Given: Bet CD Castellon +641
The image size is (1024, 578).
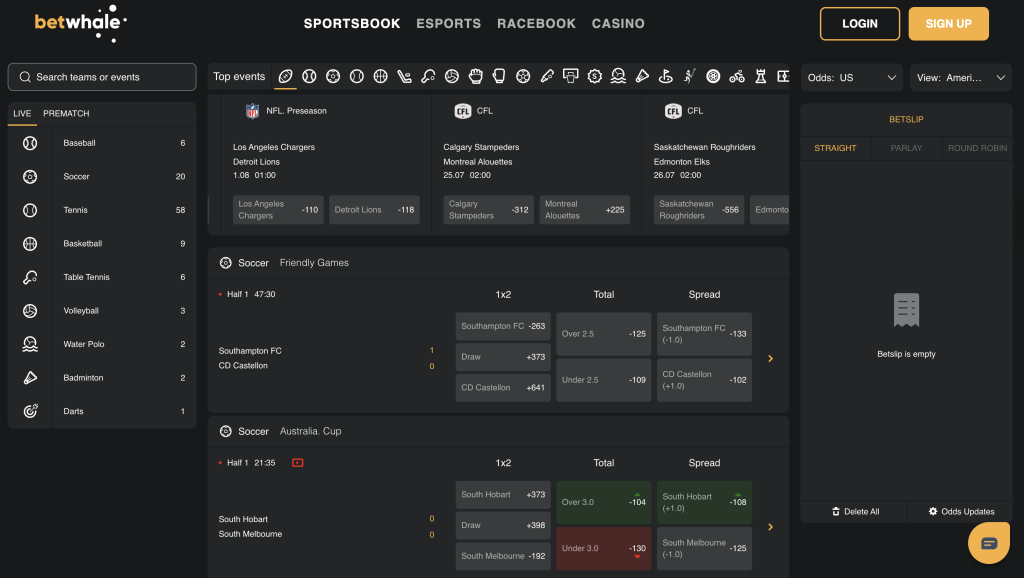Looking at the screenshot, I should point(503,387).
